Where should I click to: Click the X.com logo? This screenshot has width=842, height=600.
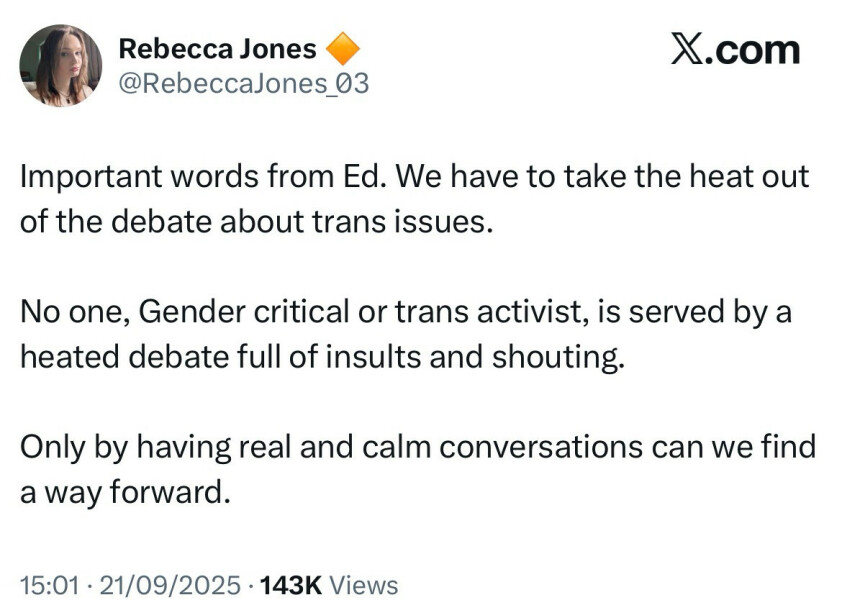coord(735,50)
